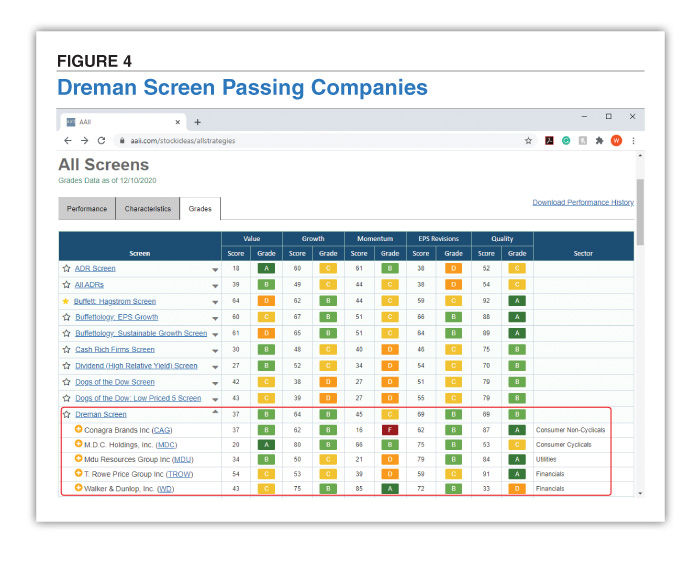Viewport: 700px width, 563px height.
Task: Select the AAII browser tab
Action: tap(123, 122)
